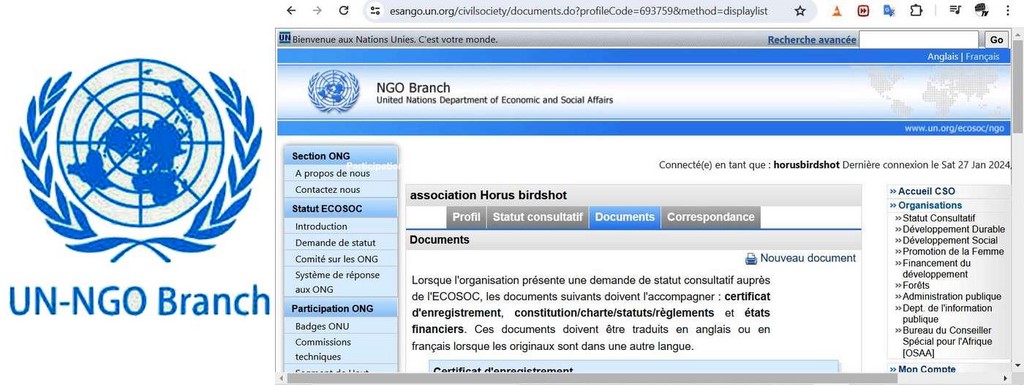
Task: Open the red square extension icon
Action: [863, 11]
